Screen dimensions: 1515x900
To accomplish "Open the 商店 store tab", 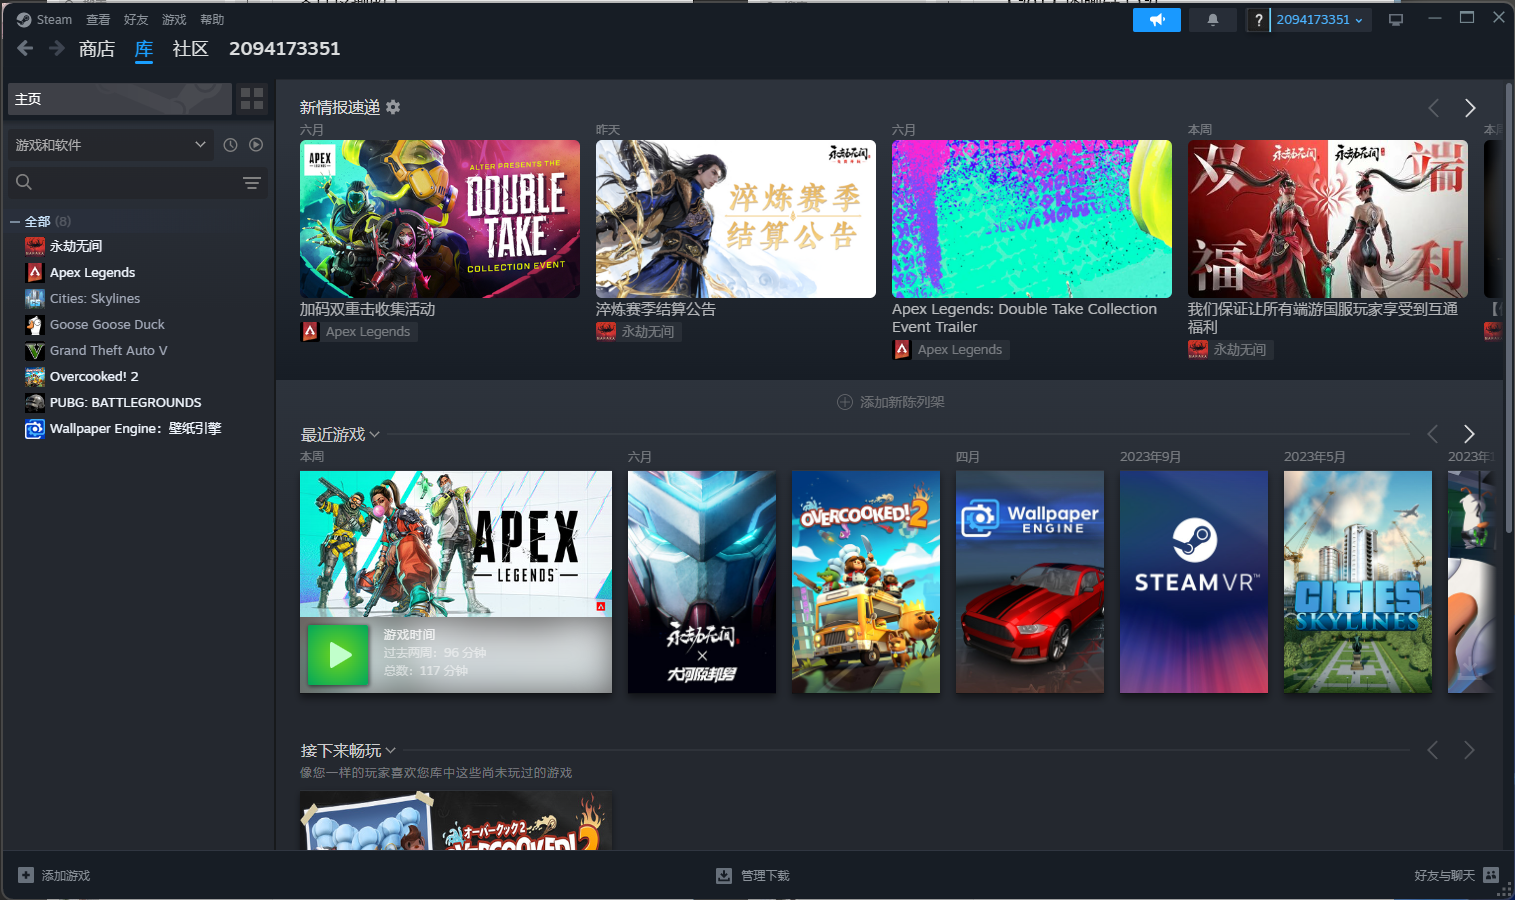I will click(x=97, y=49).
